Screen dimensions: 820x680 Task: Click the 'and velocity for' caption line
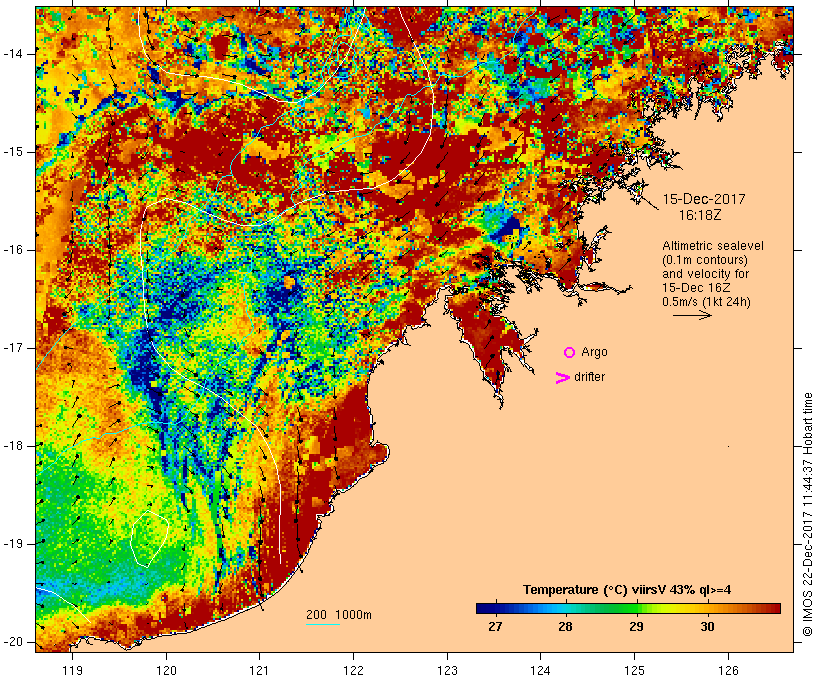click(x=706, y=274)
